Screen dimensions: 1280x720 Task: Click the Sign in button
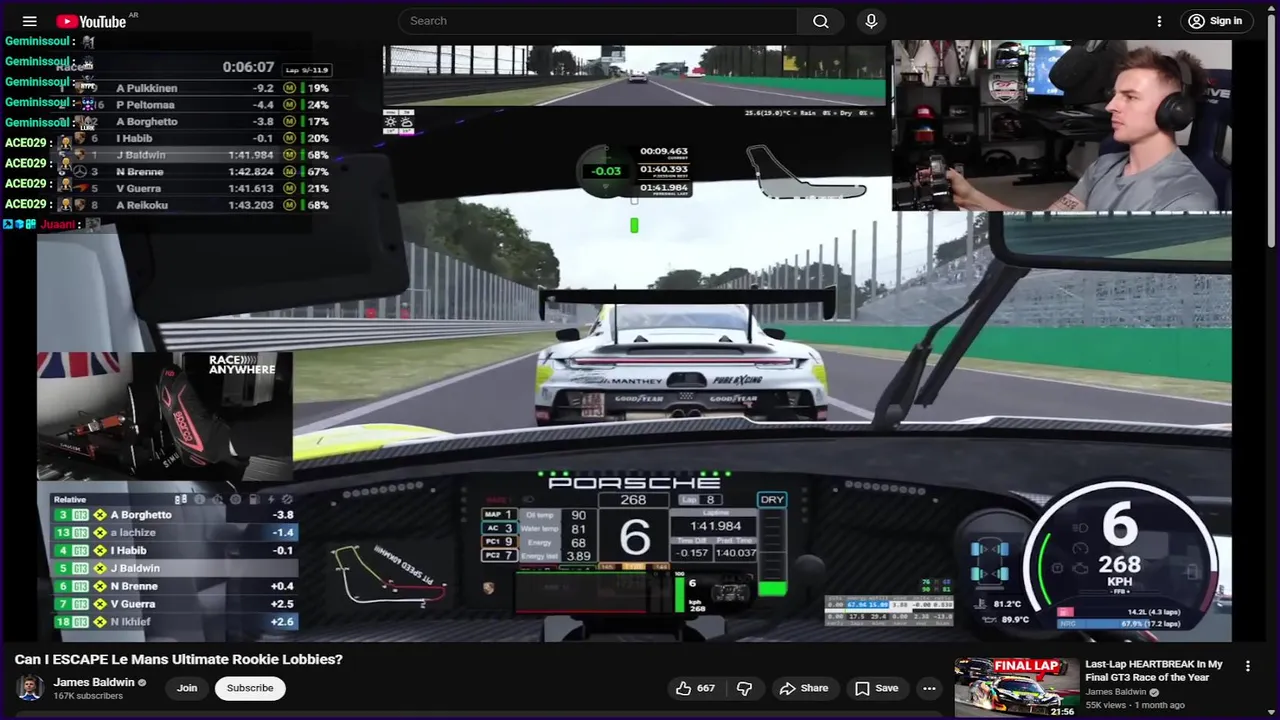coord(1215,21)
